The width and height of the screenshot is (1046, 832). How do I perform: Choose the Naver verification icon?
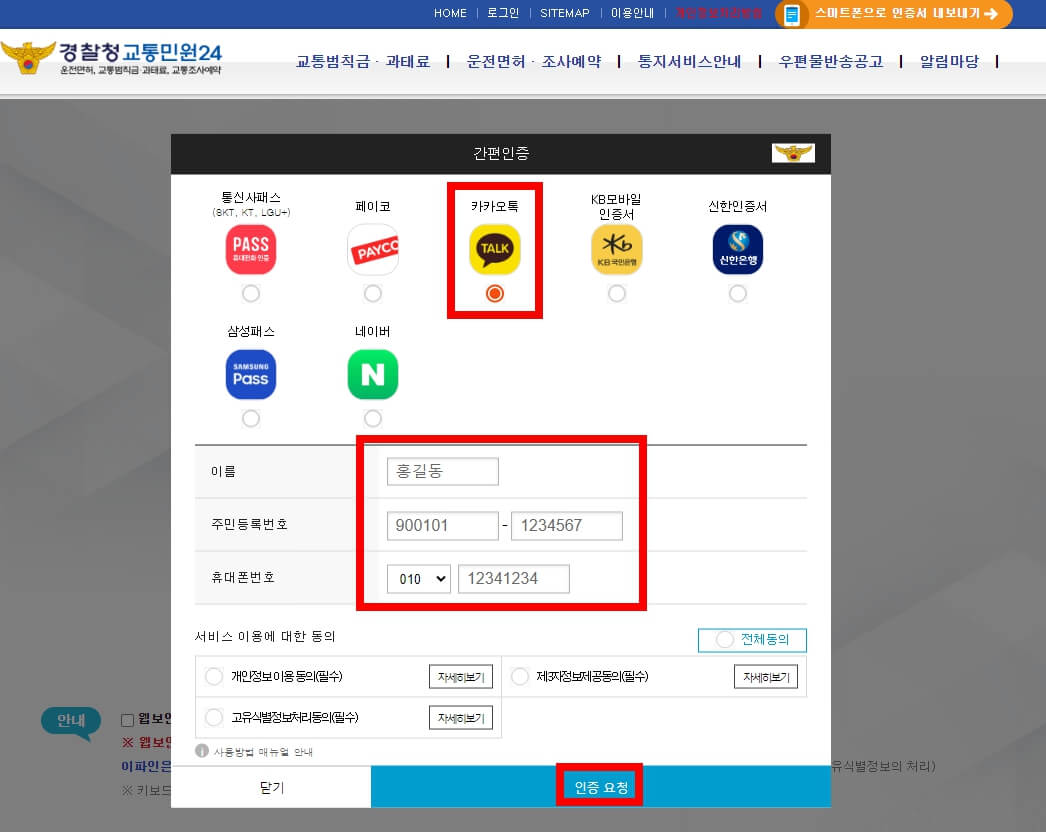pyautogui.click(x=372, y=374)
